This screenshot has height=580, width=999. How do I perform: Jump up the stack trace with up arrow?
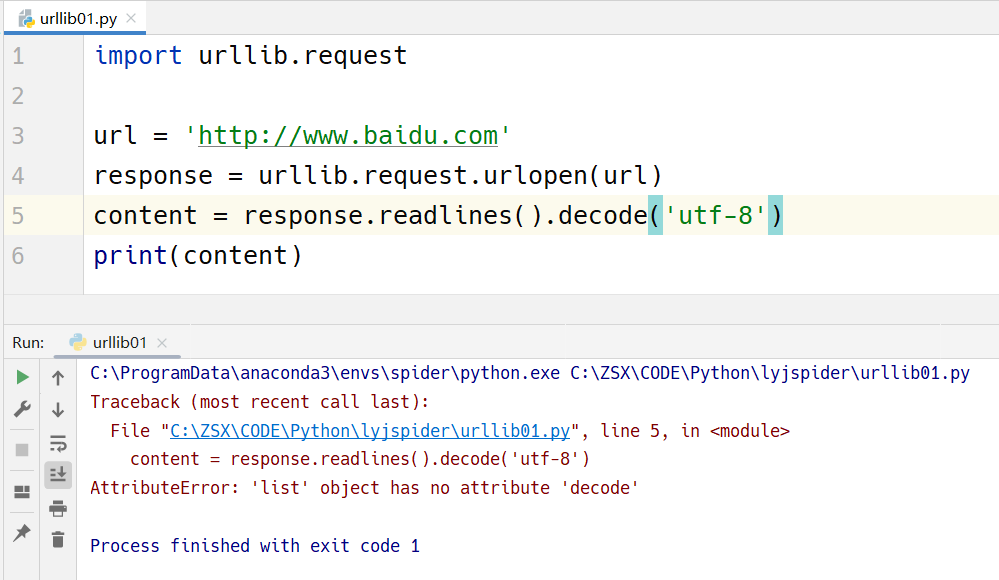[x=58, y=378]
